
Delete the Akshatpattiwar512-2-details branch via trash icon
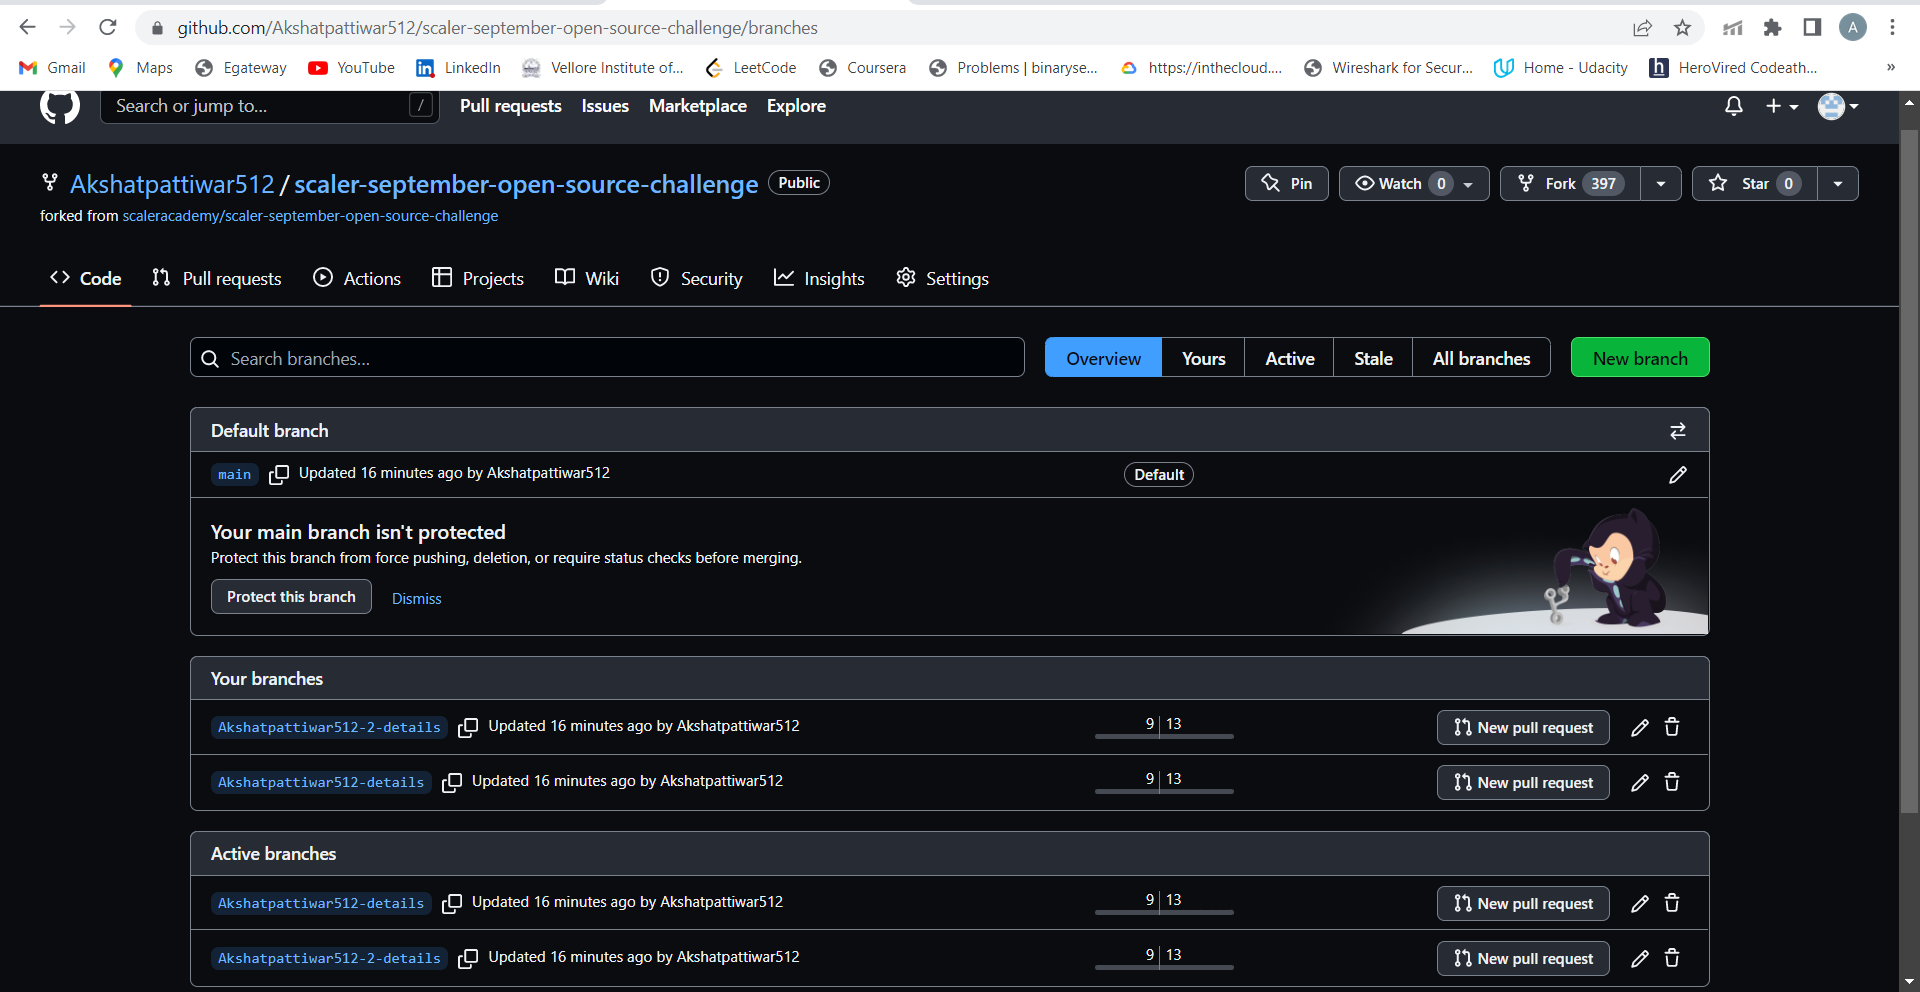(1671, 727)
